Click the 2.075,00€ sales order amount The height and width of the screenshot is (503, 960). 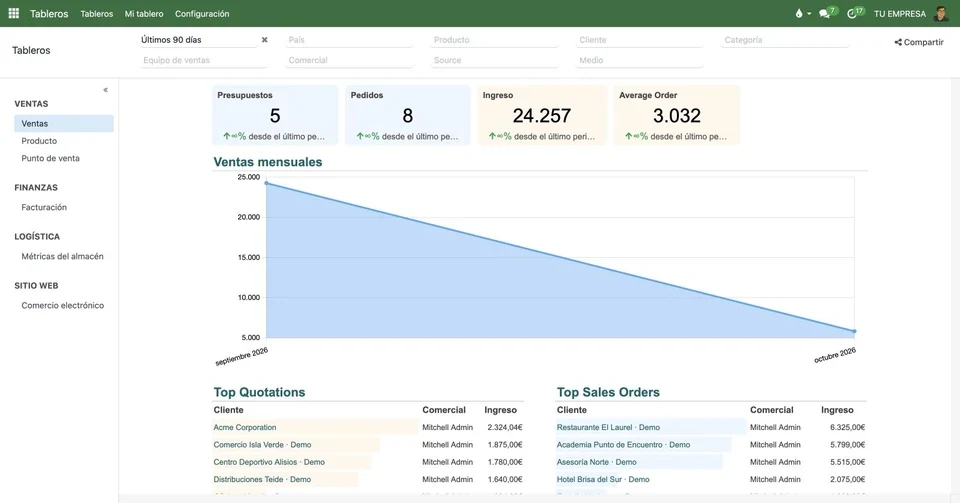click(847, 479)
